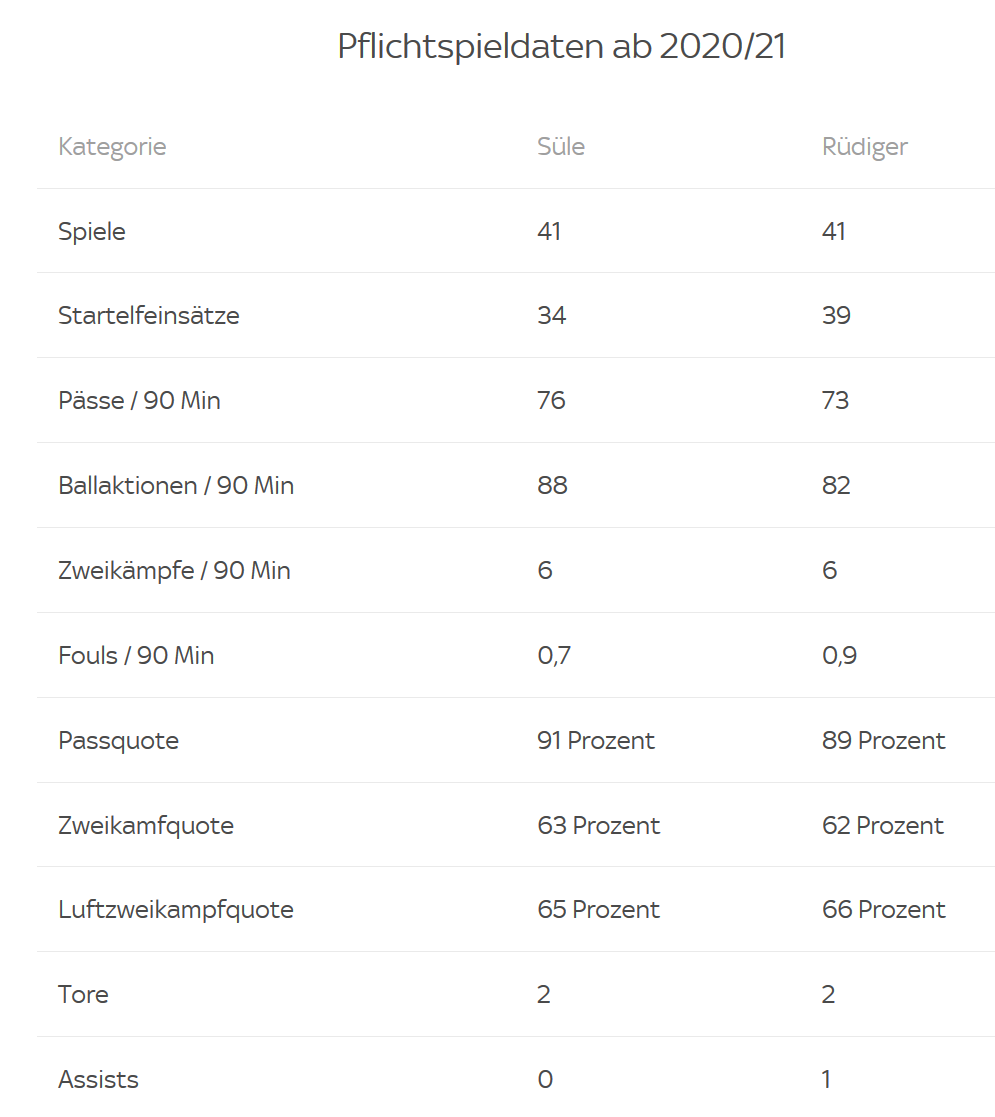The height and width of the screenshot is (1117, 995).
Task: Click the Startelfeinsätze row label
Action: (x=149, y=316)
